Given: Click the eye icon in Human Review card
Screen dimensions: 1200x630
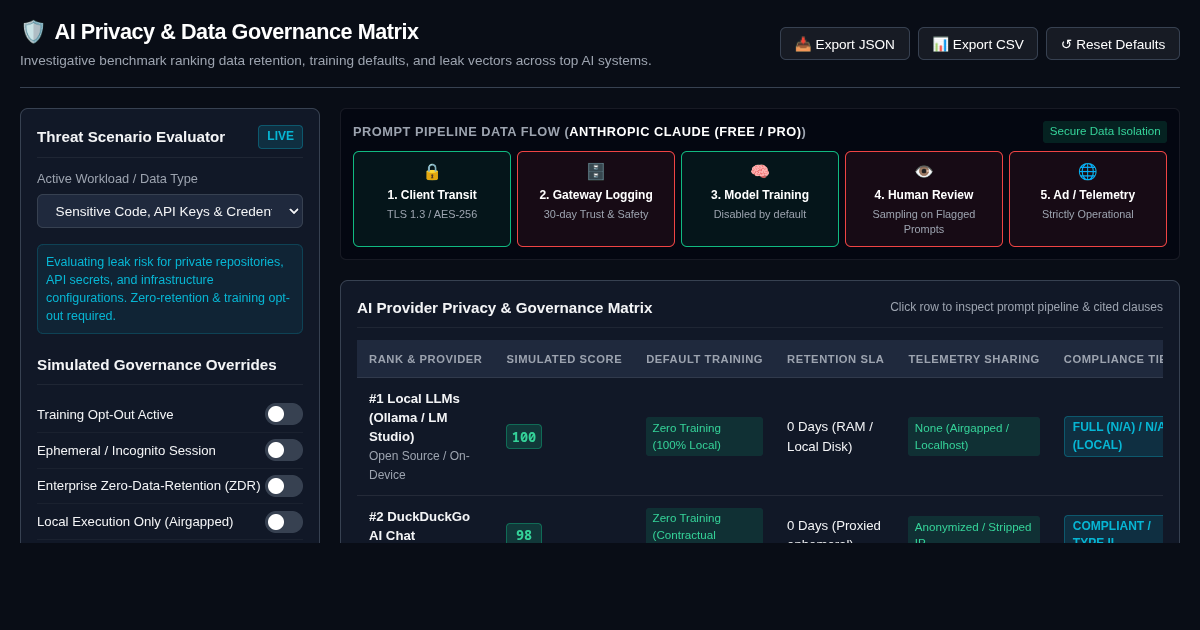Looking at the screenshot, I should (924, 171).
